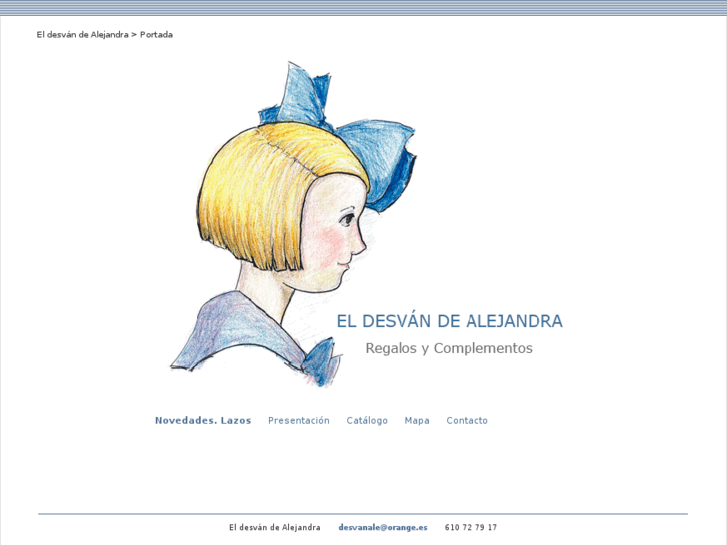The width and height of the screenshot is (727, 545).
Task: Click the footer text El desván de Alejandra
Action: tap(274, 527)
